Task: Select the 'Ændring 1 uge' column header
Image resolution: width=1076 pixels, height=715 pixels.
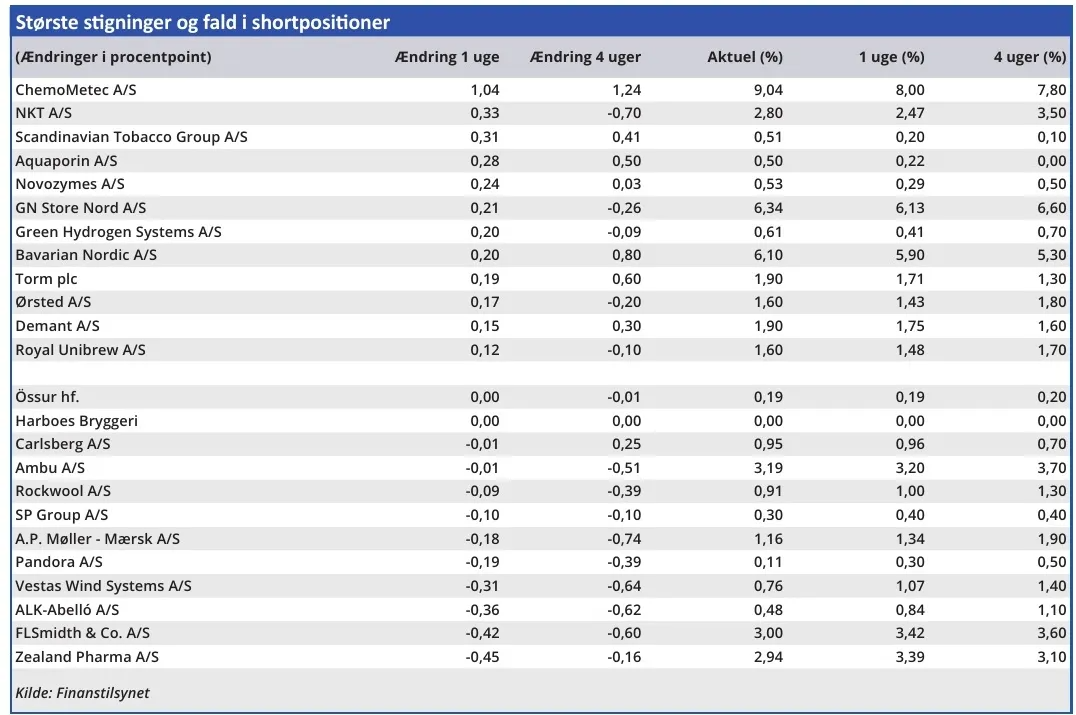Action: coord(447,57)
